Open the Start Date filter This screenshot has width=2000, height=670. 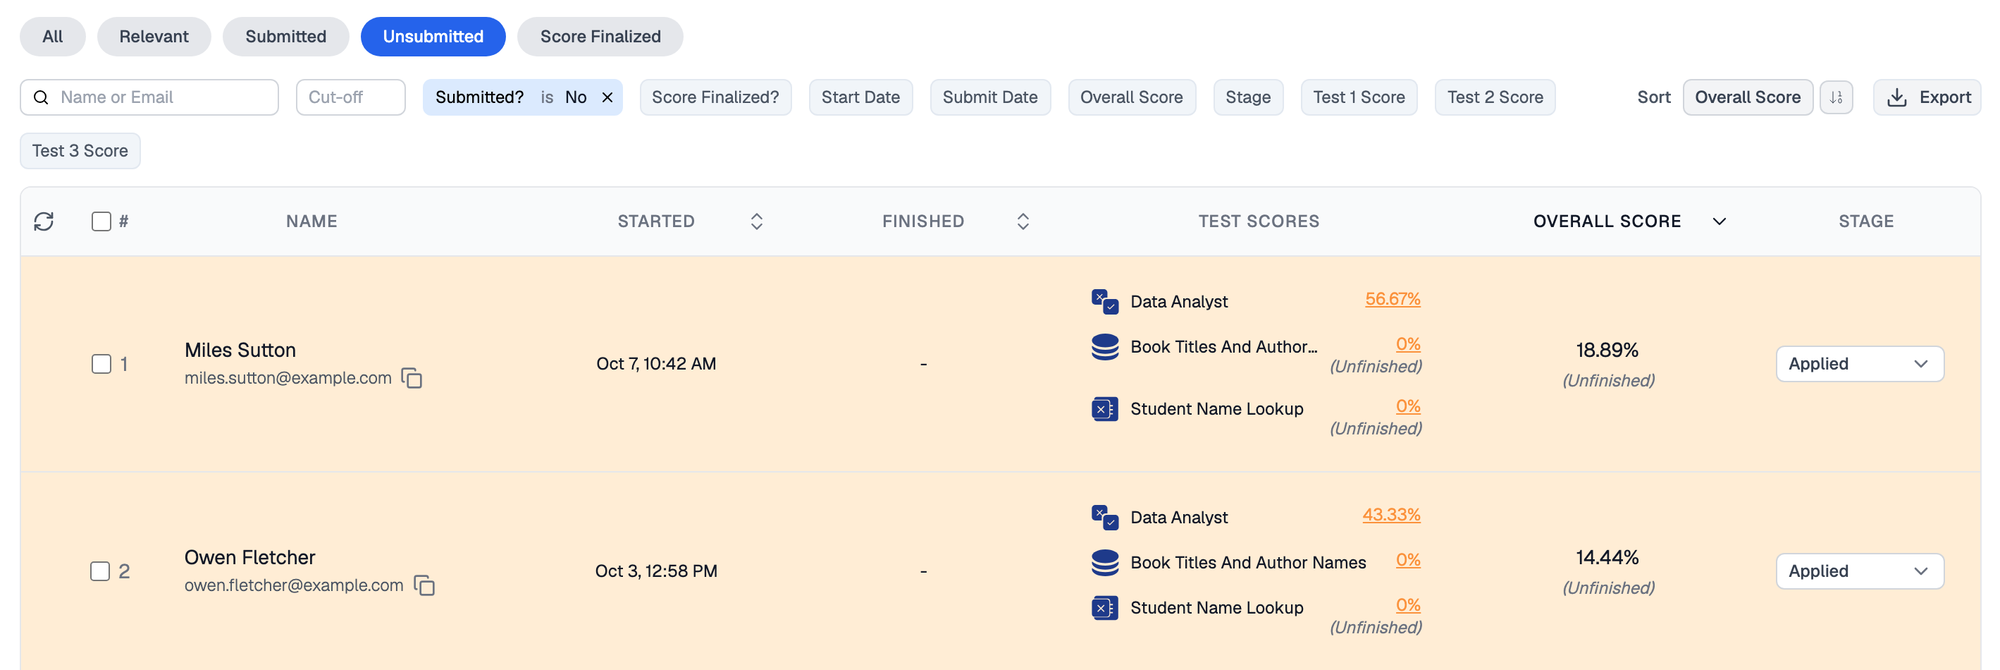click(861, 97)
